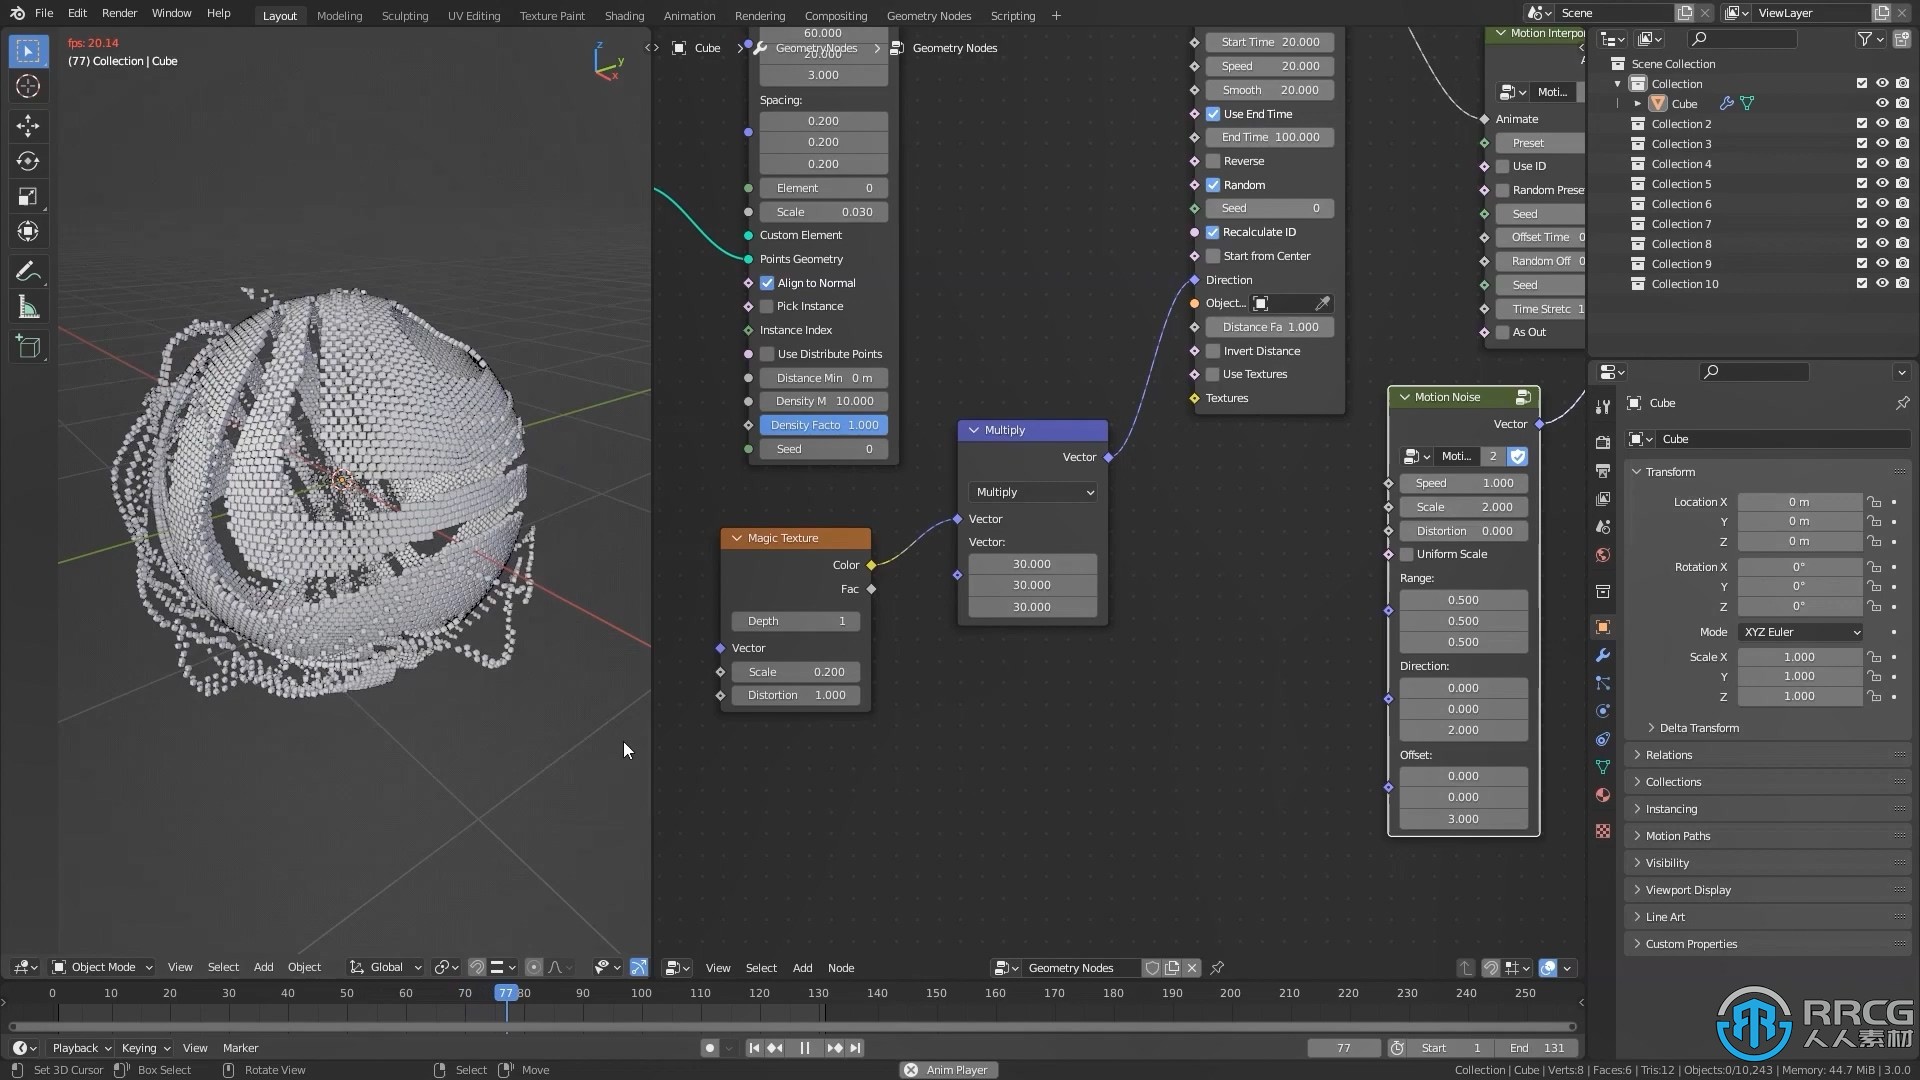Open the Output properties tab icon

click(x=1603, y=470)
